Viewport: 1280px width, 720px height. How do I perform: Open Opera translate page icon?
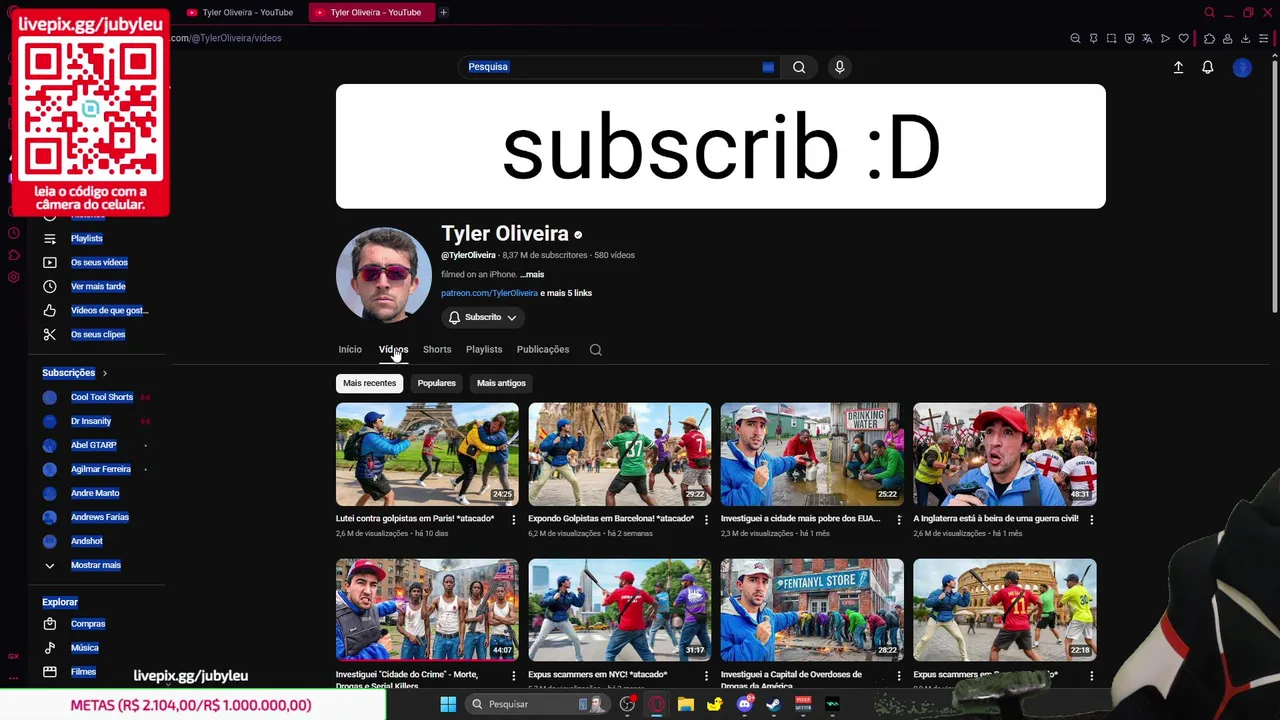click(x=1147, y=38)
